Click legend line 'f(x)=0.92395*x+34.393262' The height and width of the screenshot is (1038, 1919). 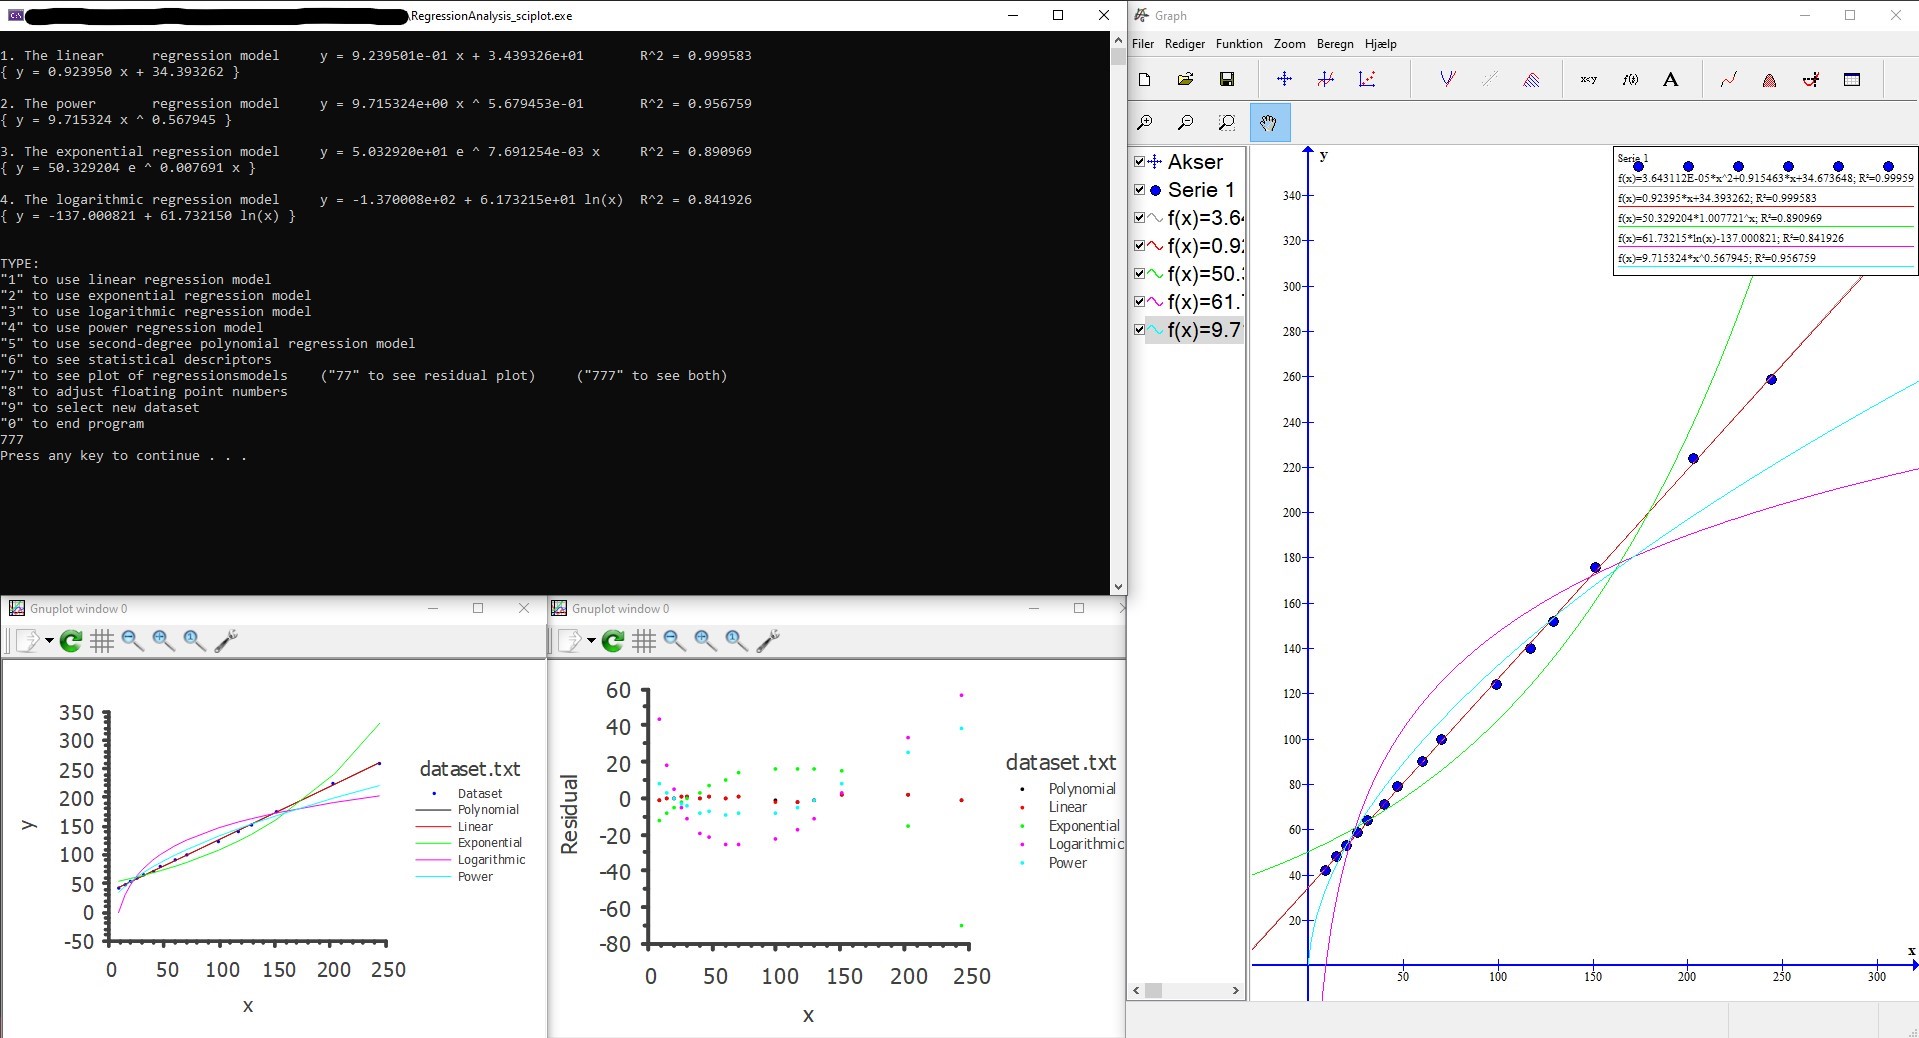(x=1717, y=198)
